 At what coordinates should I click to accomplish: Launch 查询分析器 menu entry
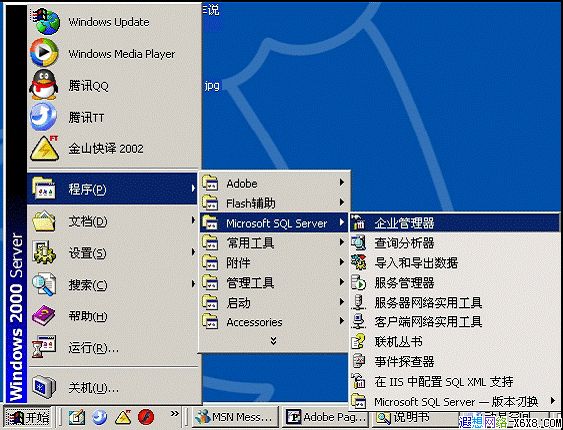tap(455, 243)
